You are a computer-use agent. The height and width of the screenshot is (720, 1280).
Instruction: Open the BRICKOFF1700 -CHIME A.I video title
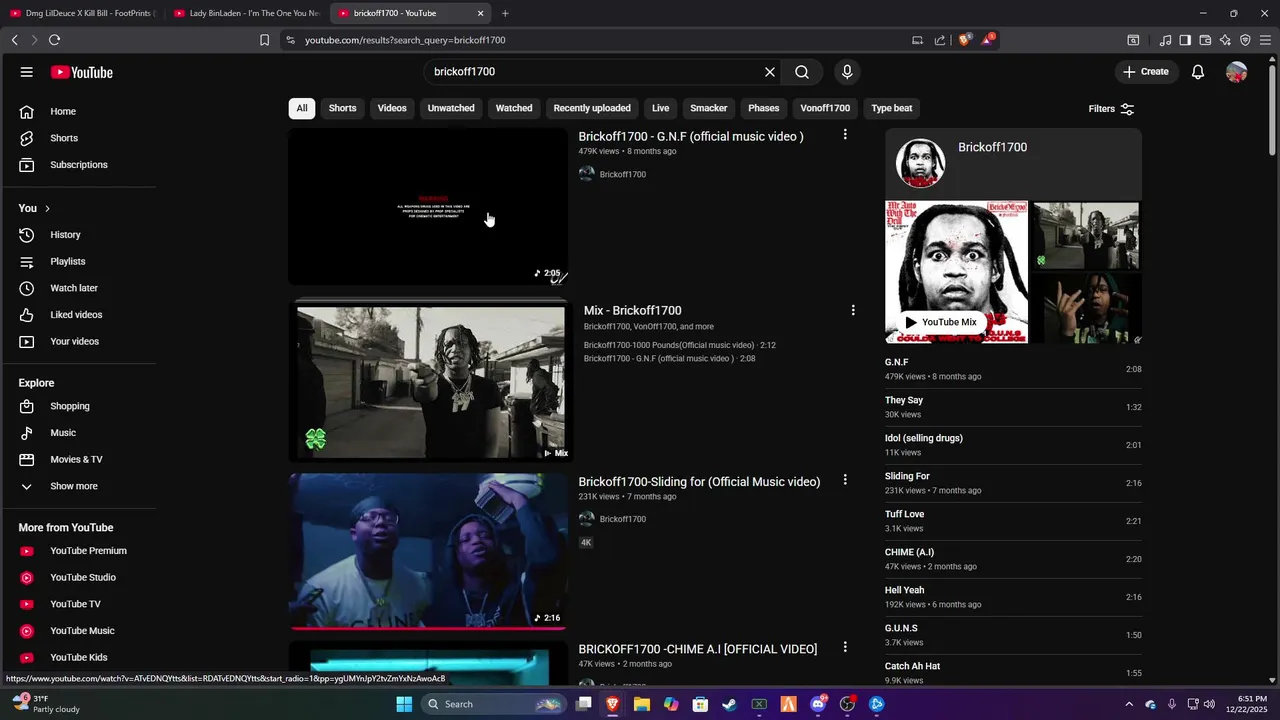point(697,649)
